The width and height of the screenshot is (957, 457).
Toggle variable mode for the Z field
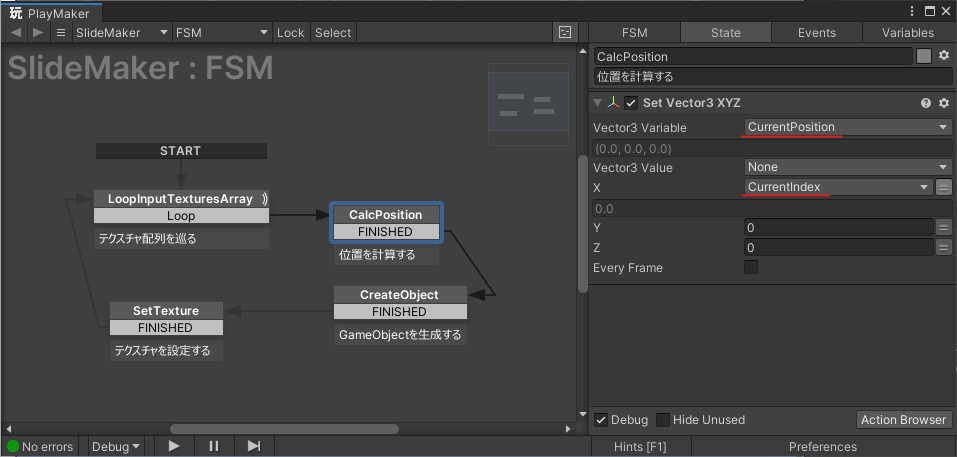(944, 248)
